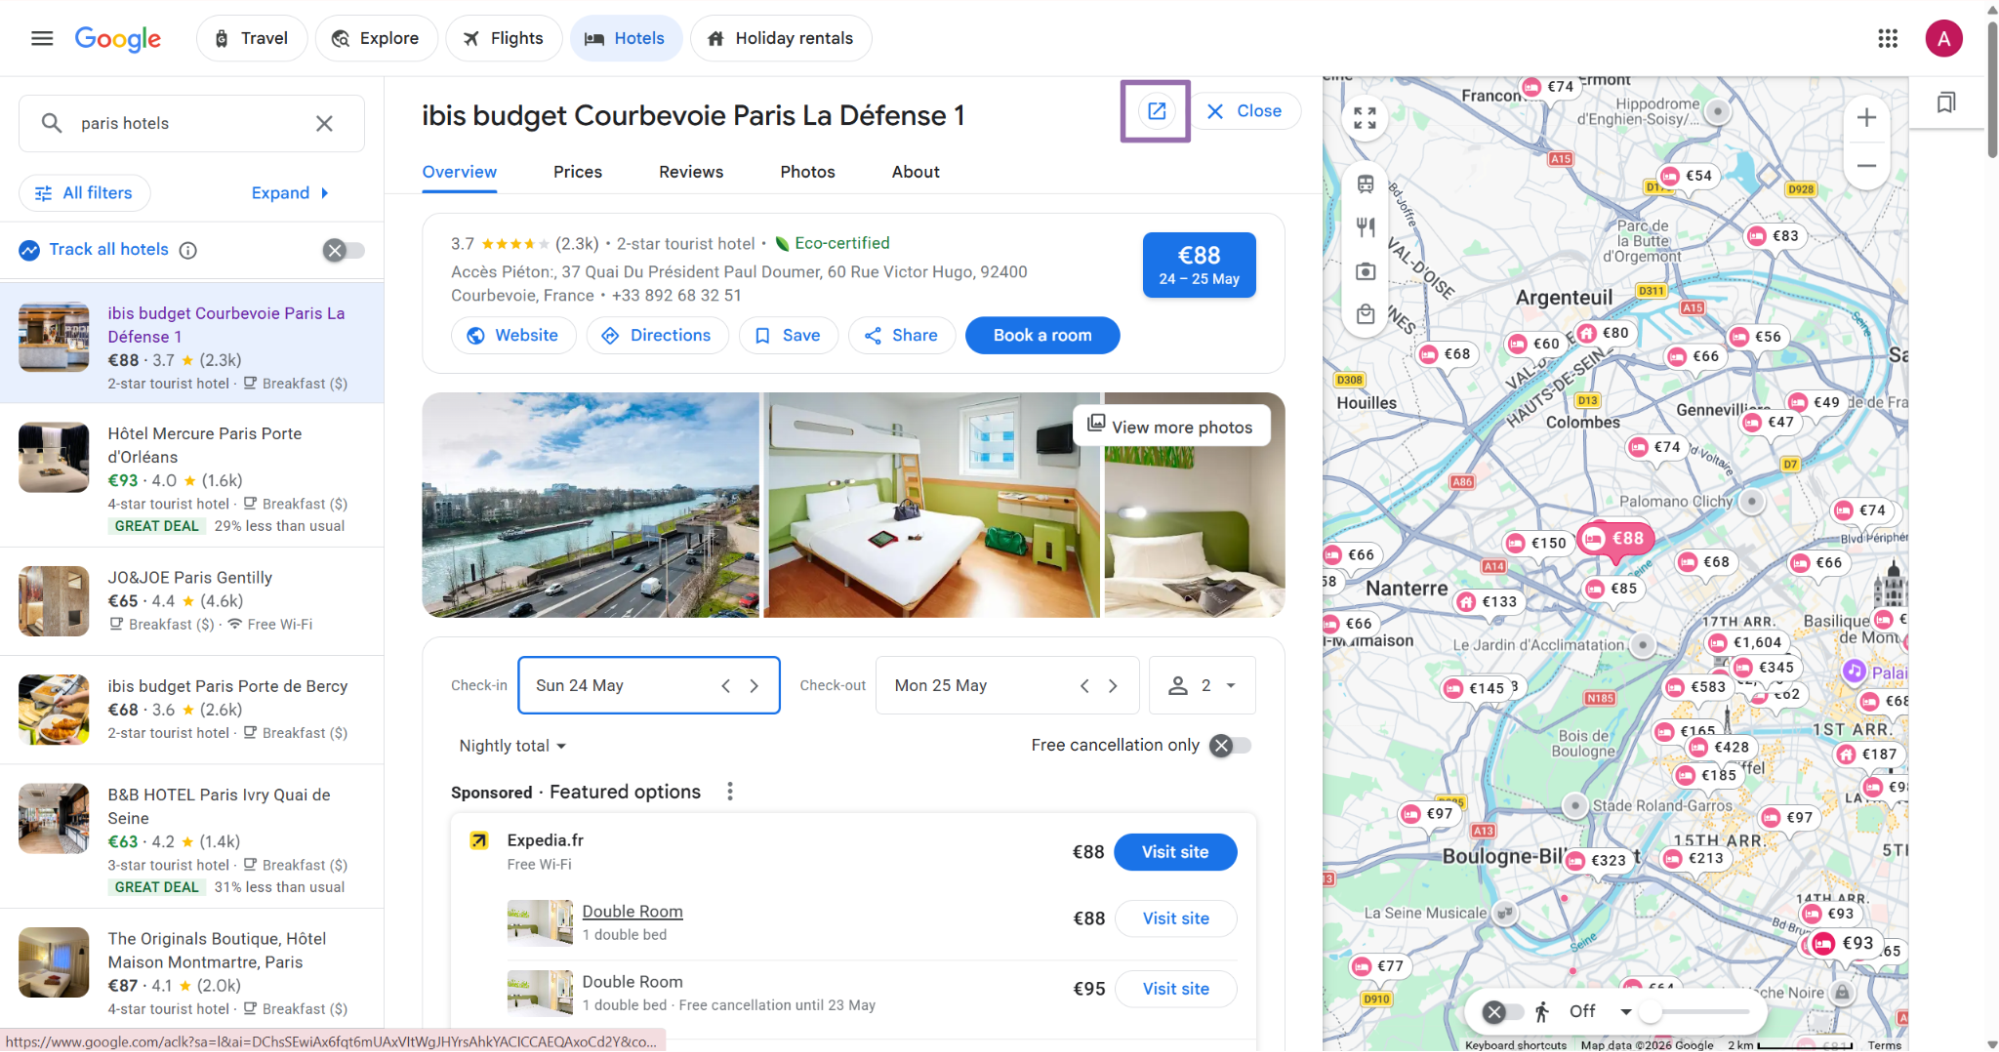1999x1052 pixels.
Task: Open the Photos tab
Action: pyautogui.click(x=807, y=172)
